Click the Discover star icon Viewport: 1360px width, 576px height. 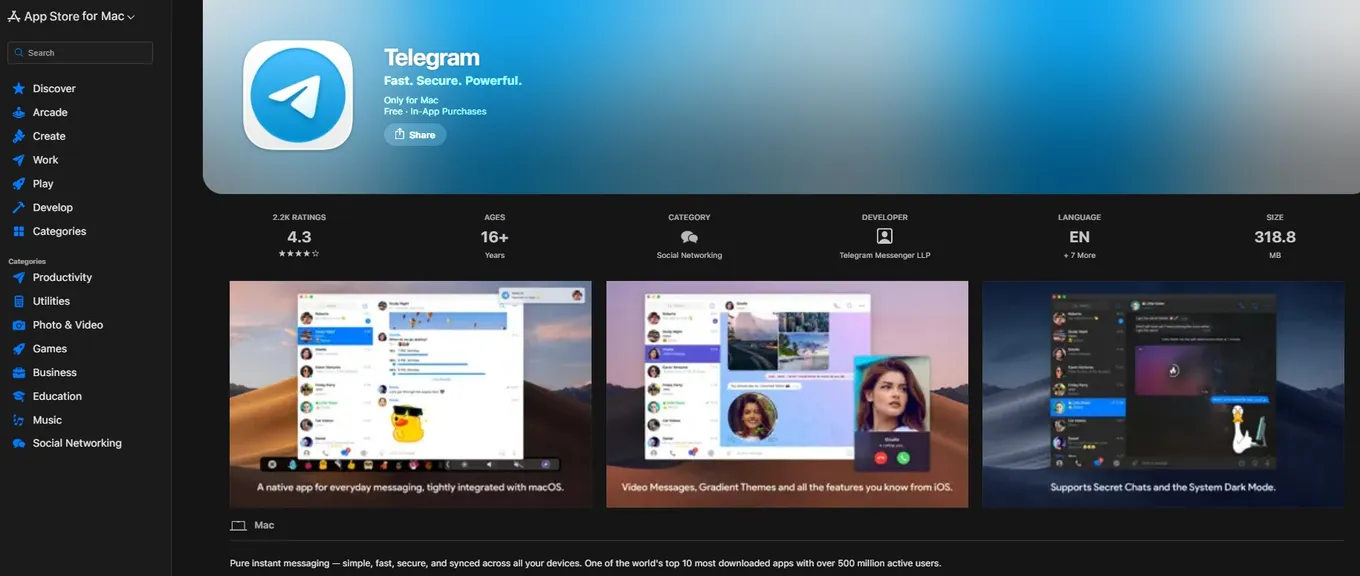(x=18, y=89)
